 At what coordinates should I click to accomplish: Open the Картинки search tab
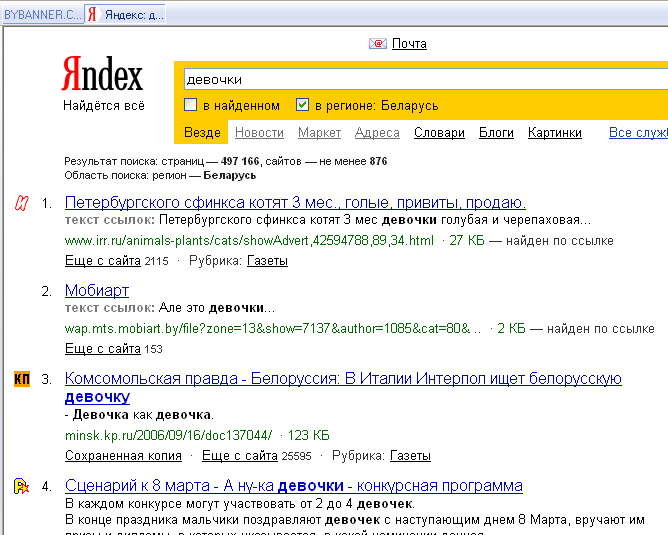[555, 132]
